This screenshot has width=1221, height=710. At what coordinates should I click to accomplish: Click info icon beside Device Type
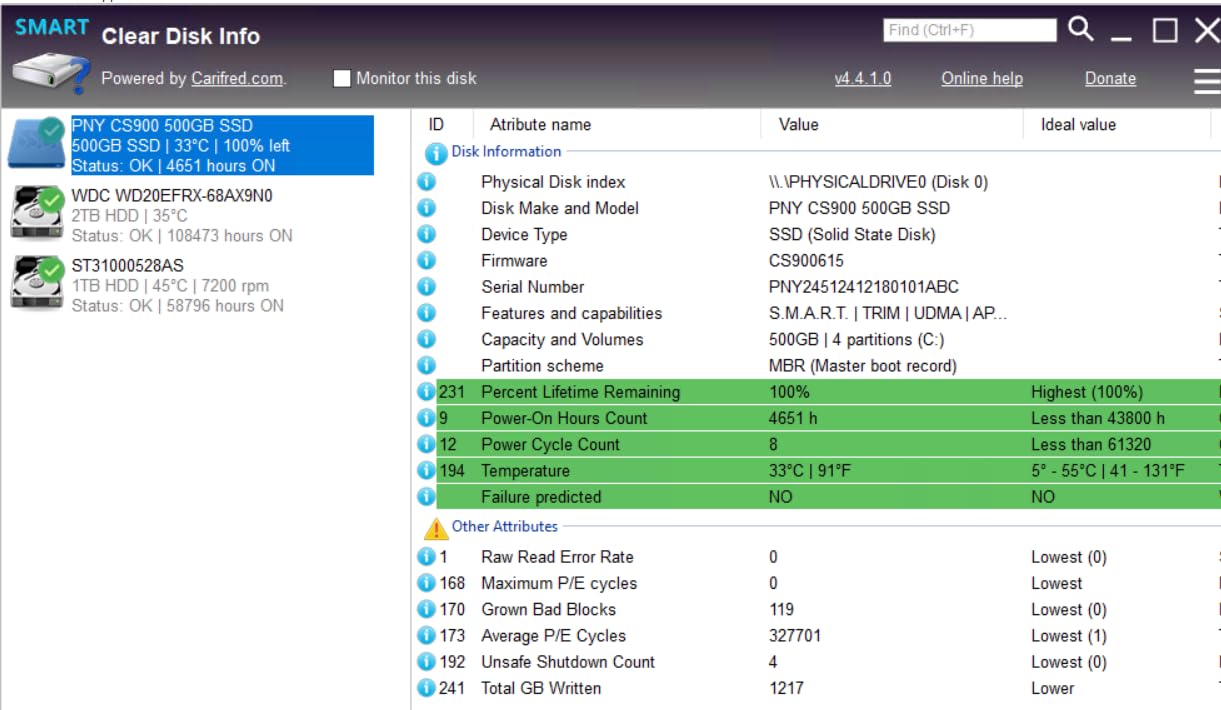[x=426, y=234]
